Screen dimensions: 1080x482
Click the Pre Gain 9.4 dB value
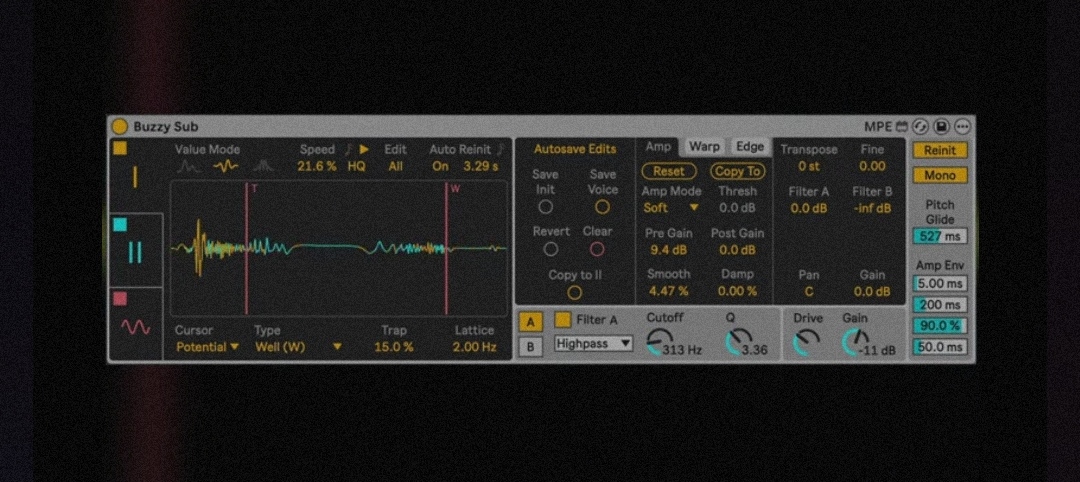(x=668, y=250)
